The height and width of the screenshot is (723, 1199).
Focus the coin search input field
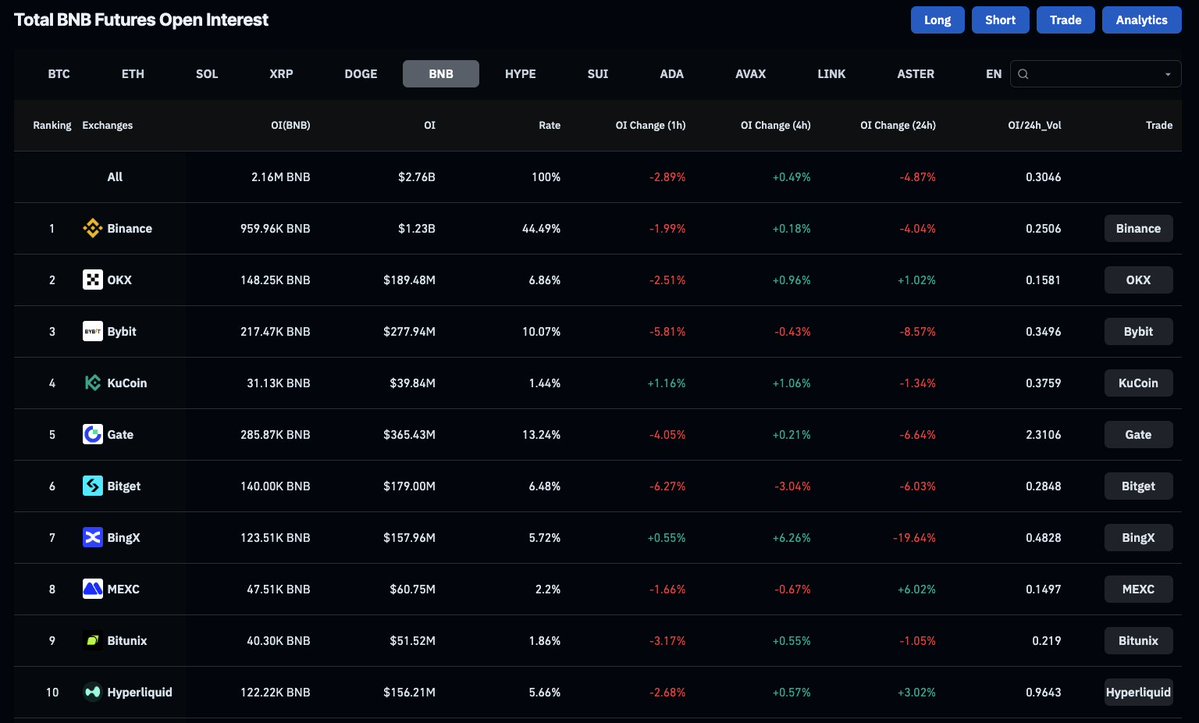tap(1096, 74)
